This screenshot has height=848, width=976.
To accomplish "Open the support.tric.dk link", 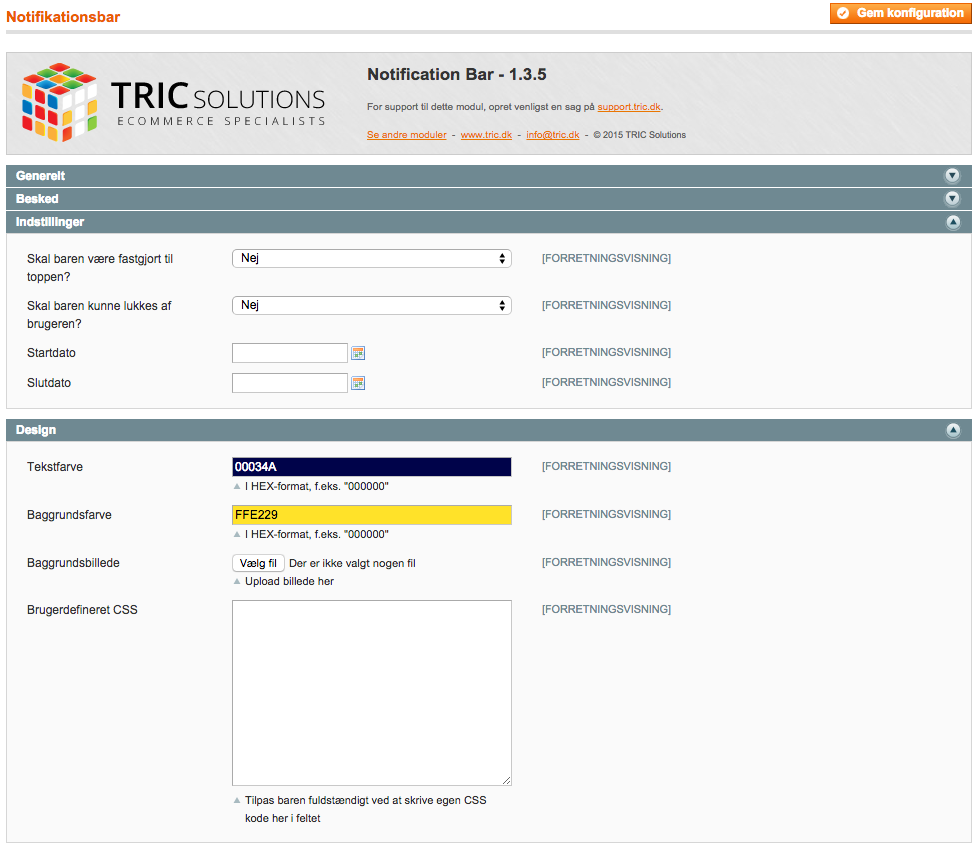I will pos(629,107).
